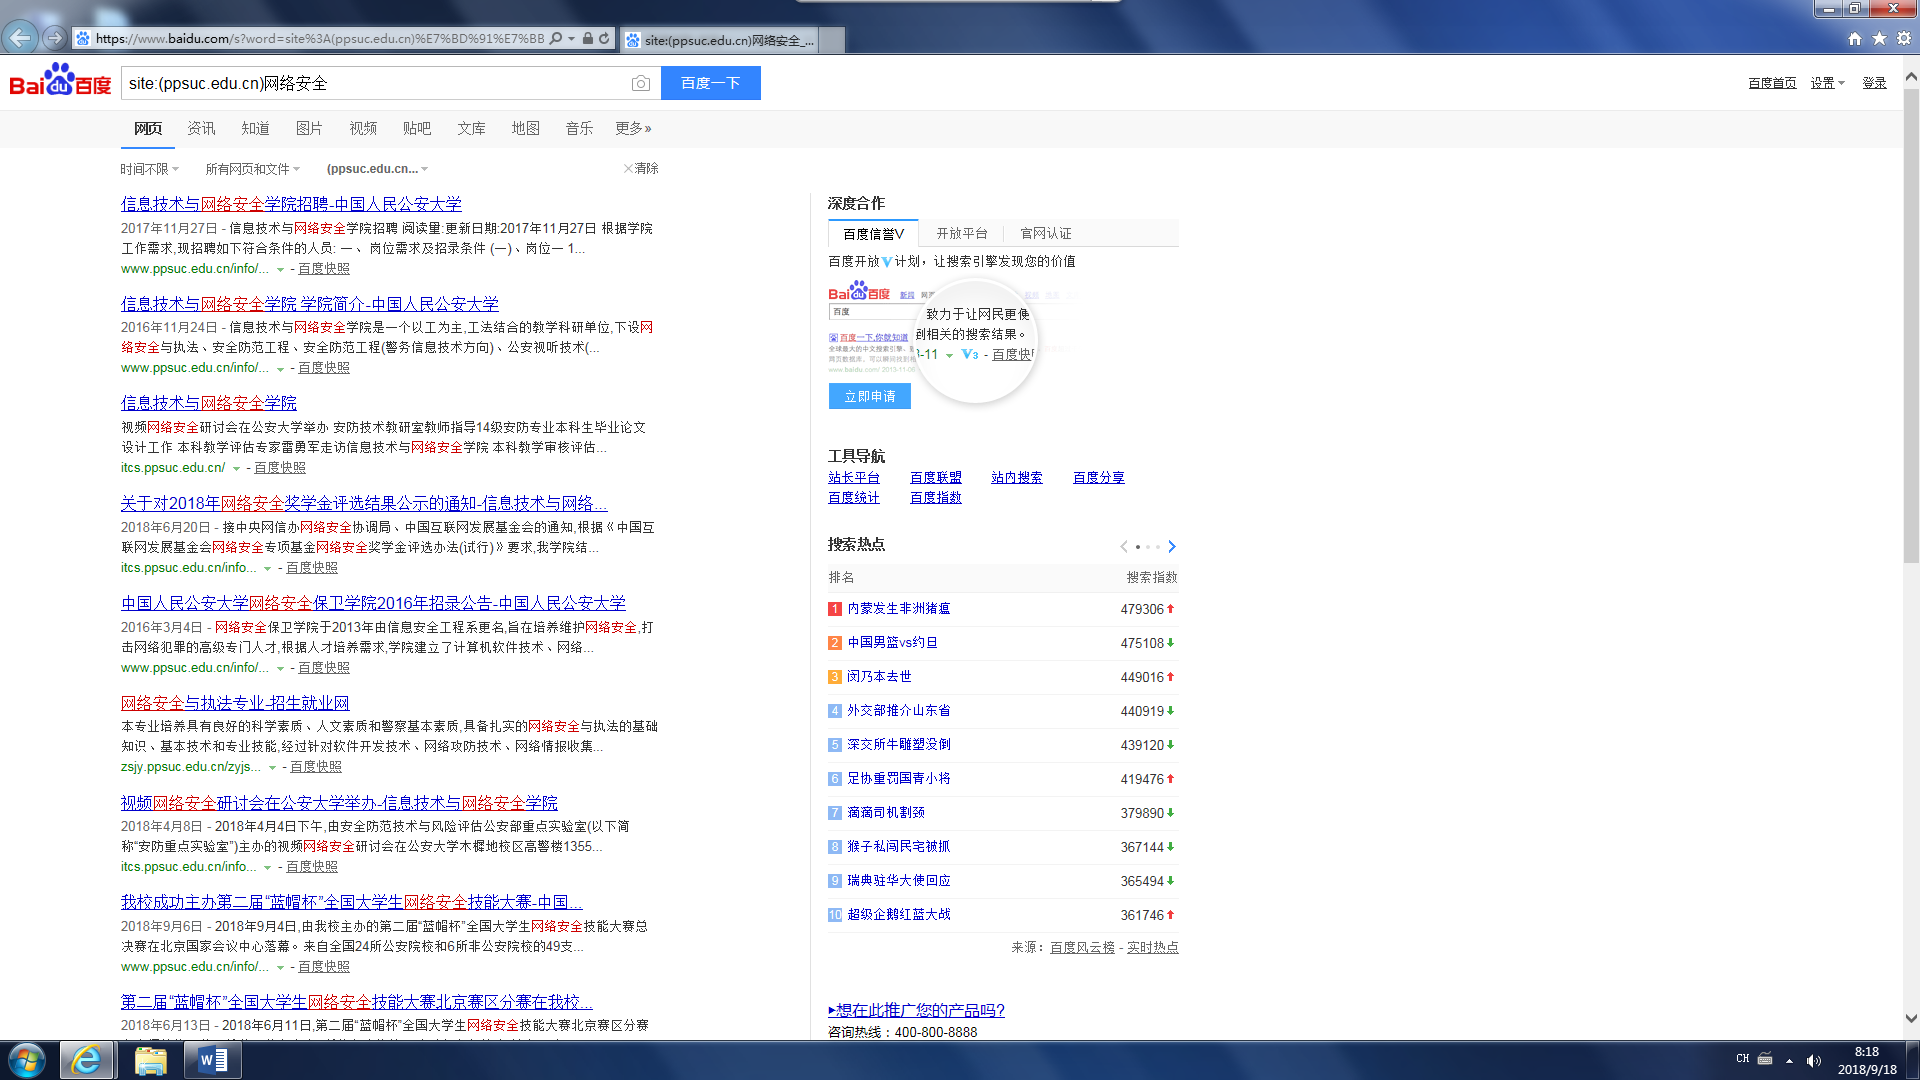This screenshot has width=1920, height=1080.
Task: Expand the (ppsuc.edu.cn... site filter dropdown
Action: [x=377, y=169]
